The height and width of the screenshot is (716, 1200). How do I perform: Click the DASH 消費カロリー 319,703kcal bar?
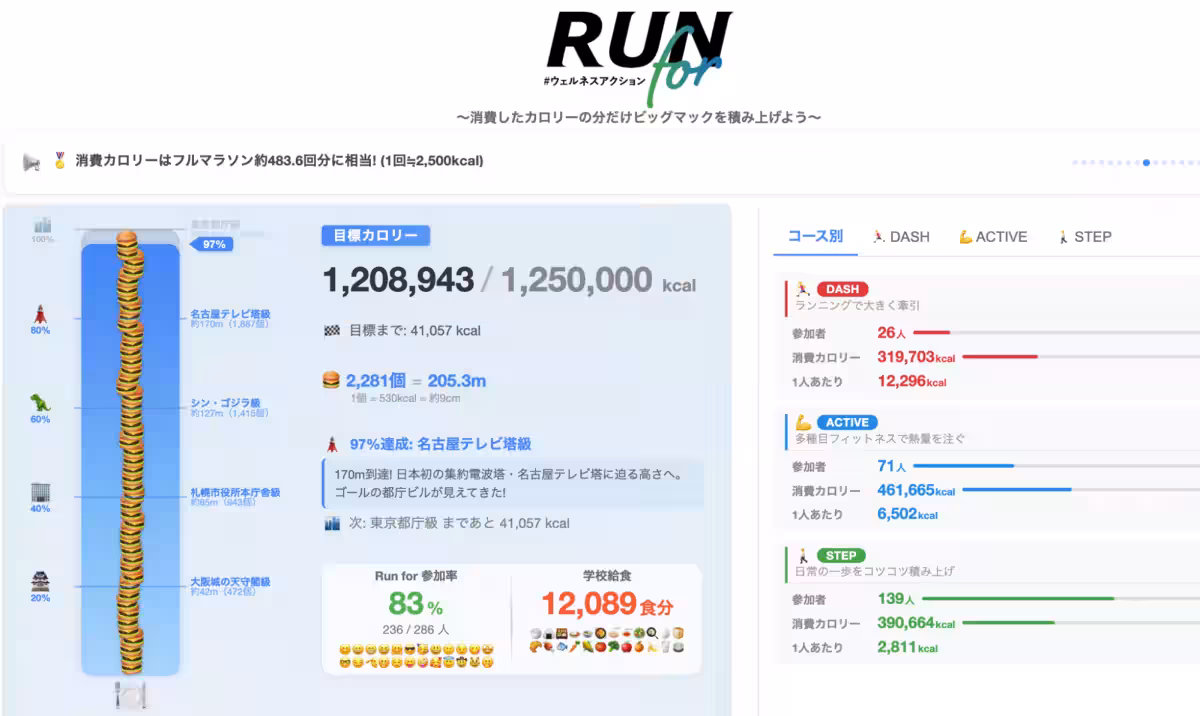1083,357
